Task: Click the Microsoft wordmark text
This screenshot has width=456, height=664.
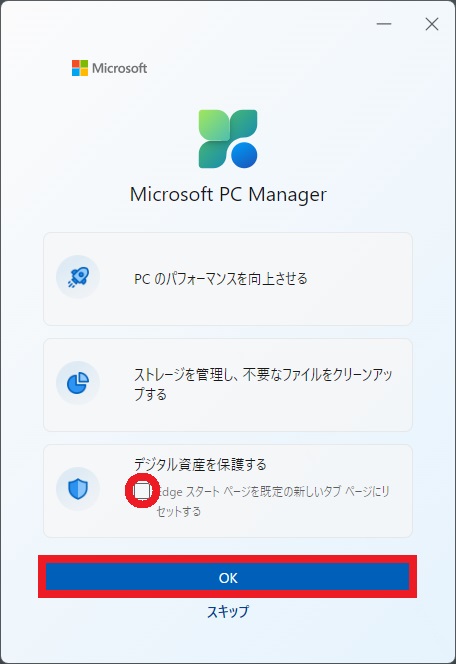Action: [x=119, y=68]
